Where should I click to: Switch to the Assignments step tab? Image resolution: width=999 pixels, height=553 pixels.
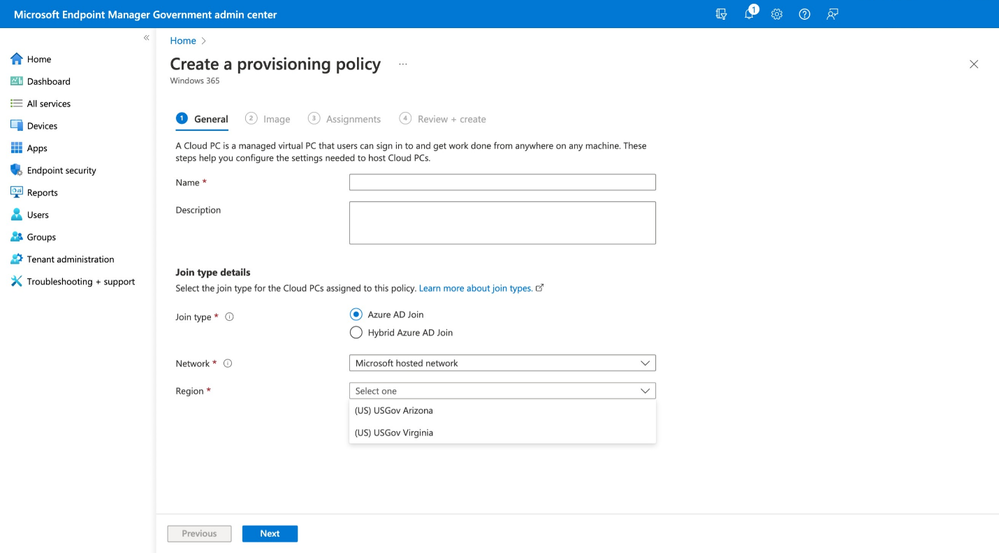pos(344,119)
